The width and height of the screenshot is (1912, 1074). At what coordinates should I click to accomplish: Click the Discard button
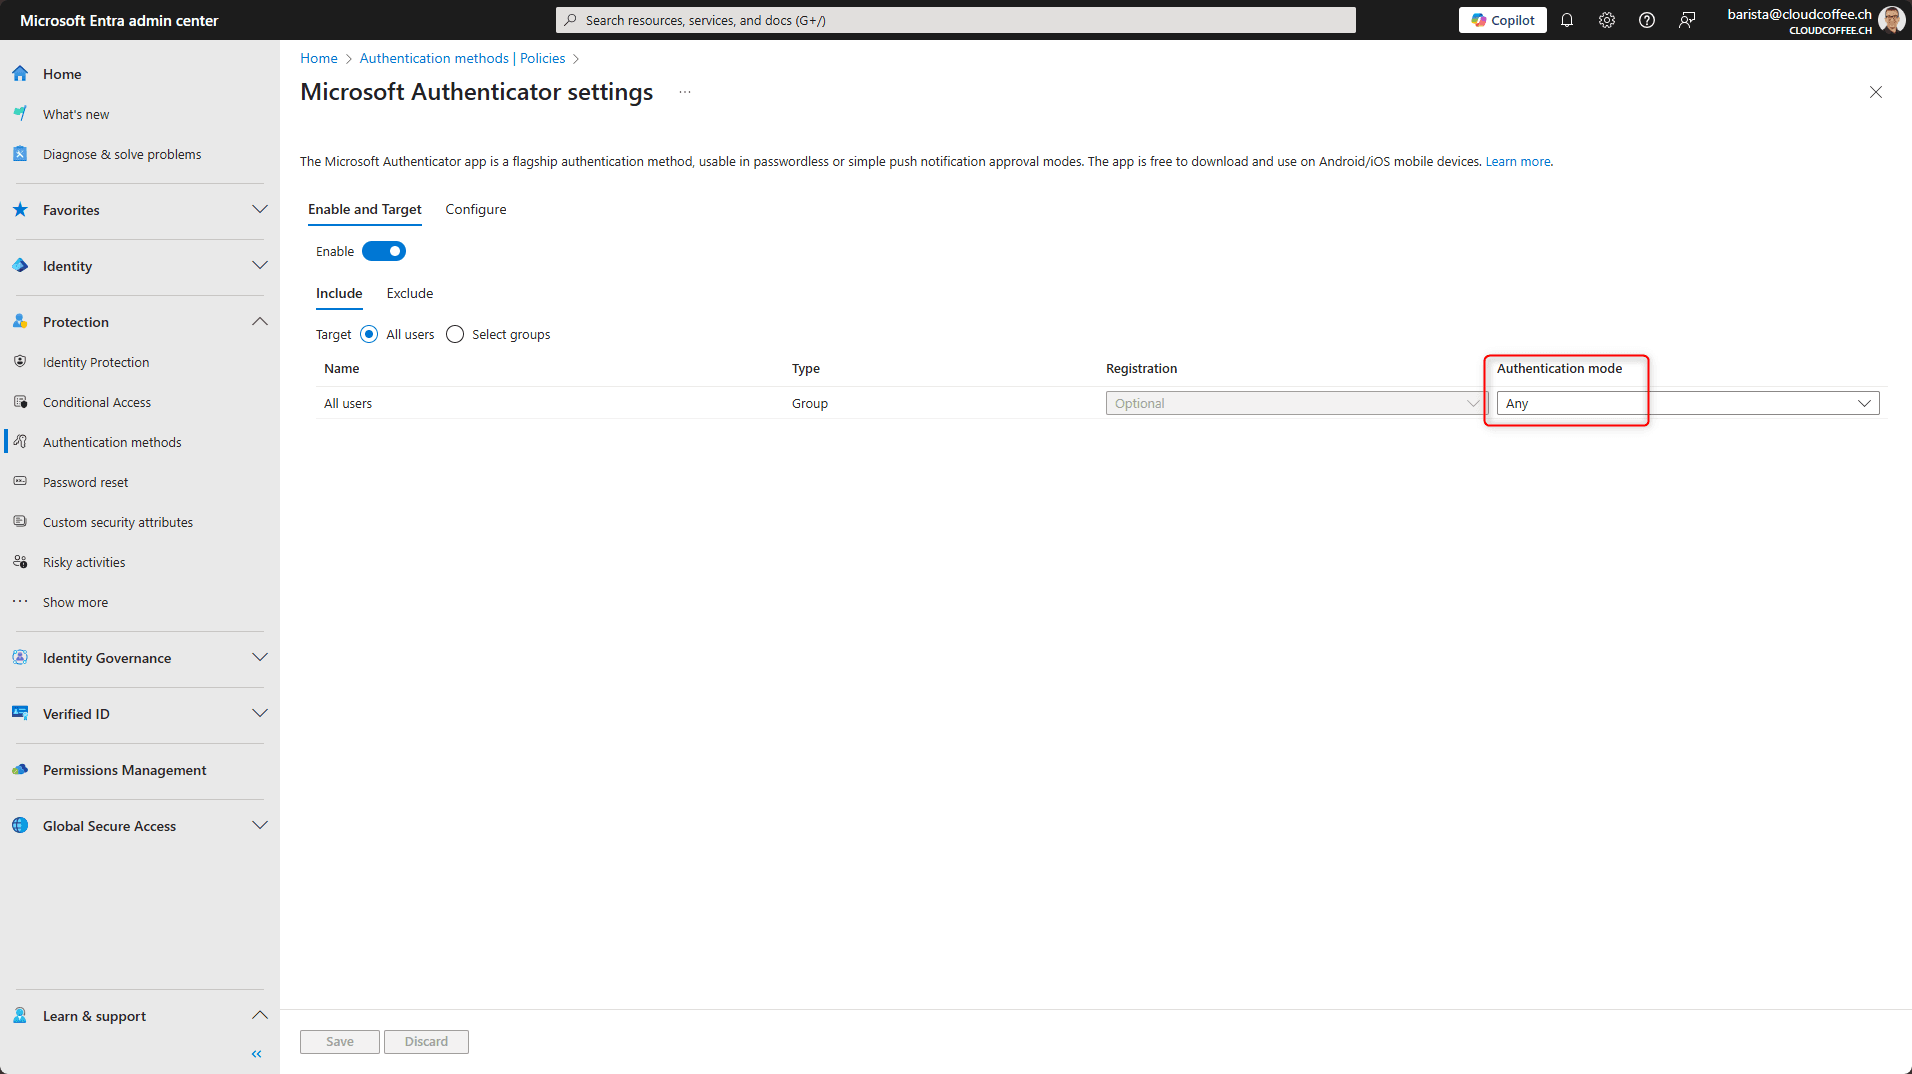426,1041
